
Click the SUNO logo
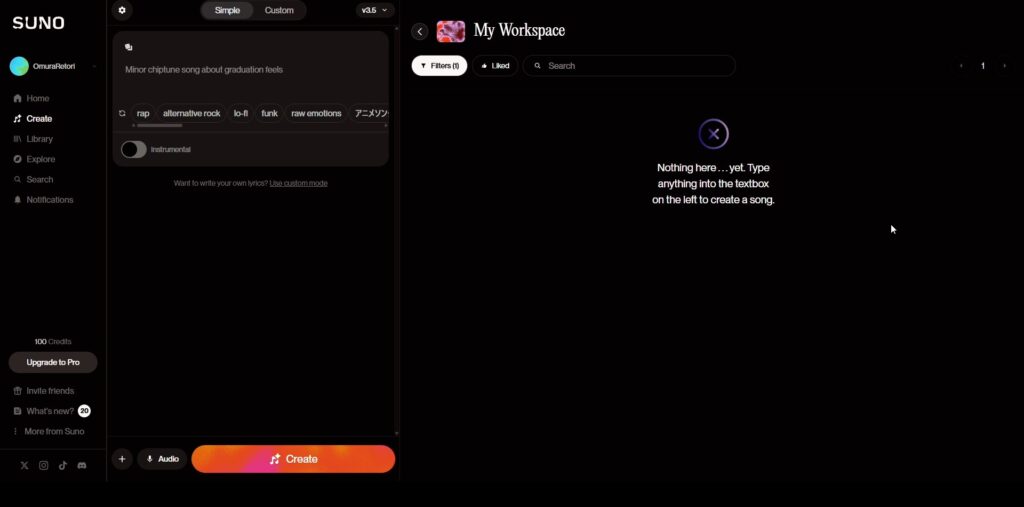coord(38,23)
